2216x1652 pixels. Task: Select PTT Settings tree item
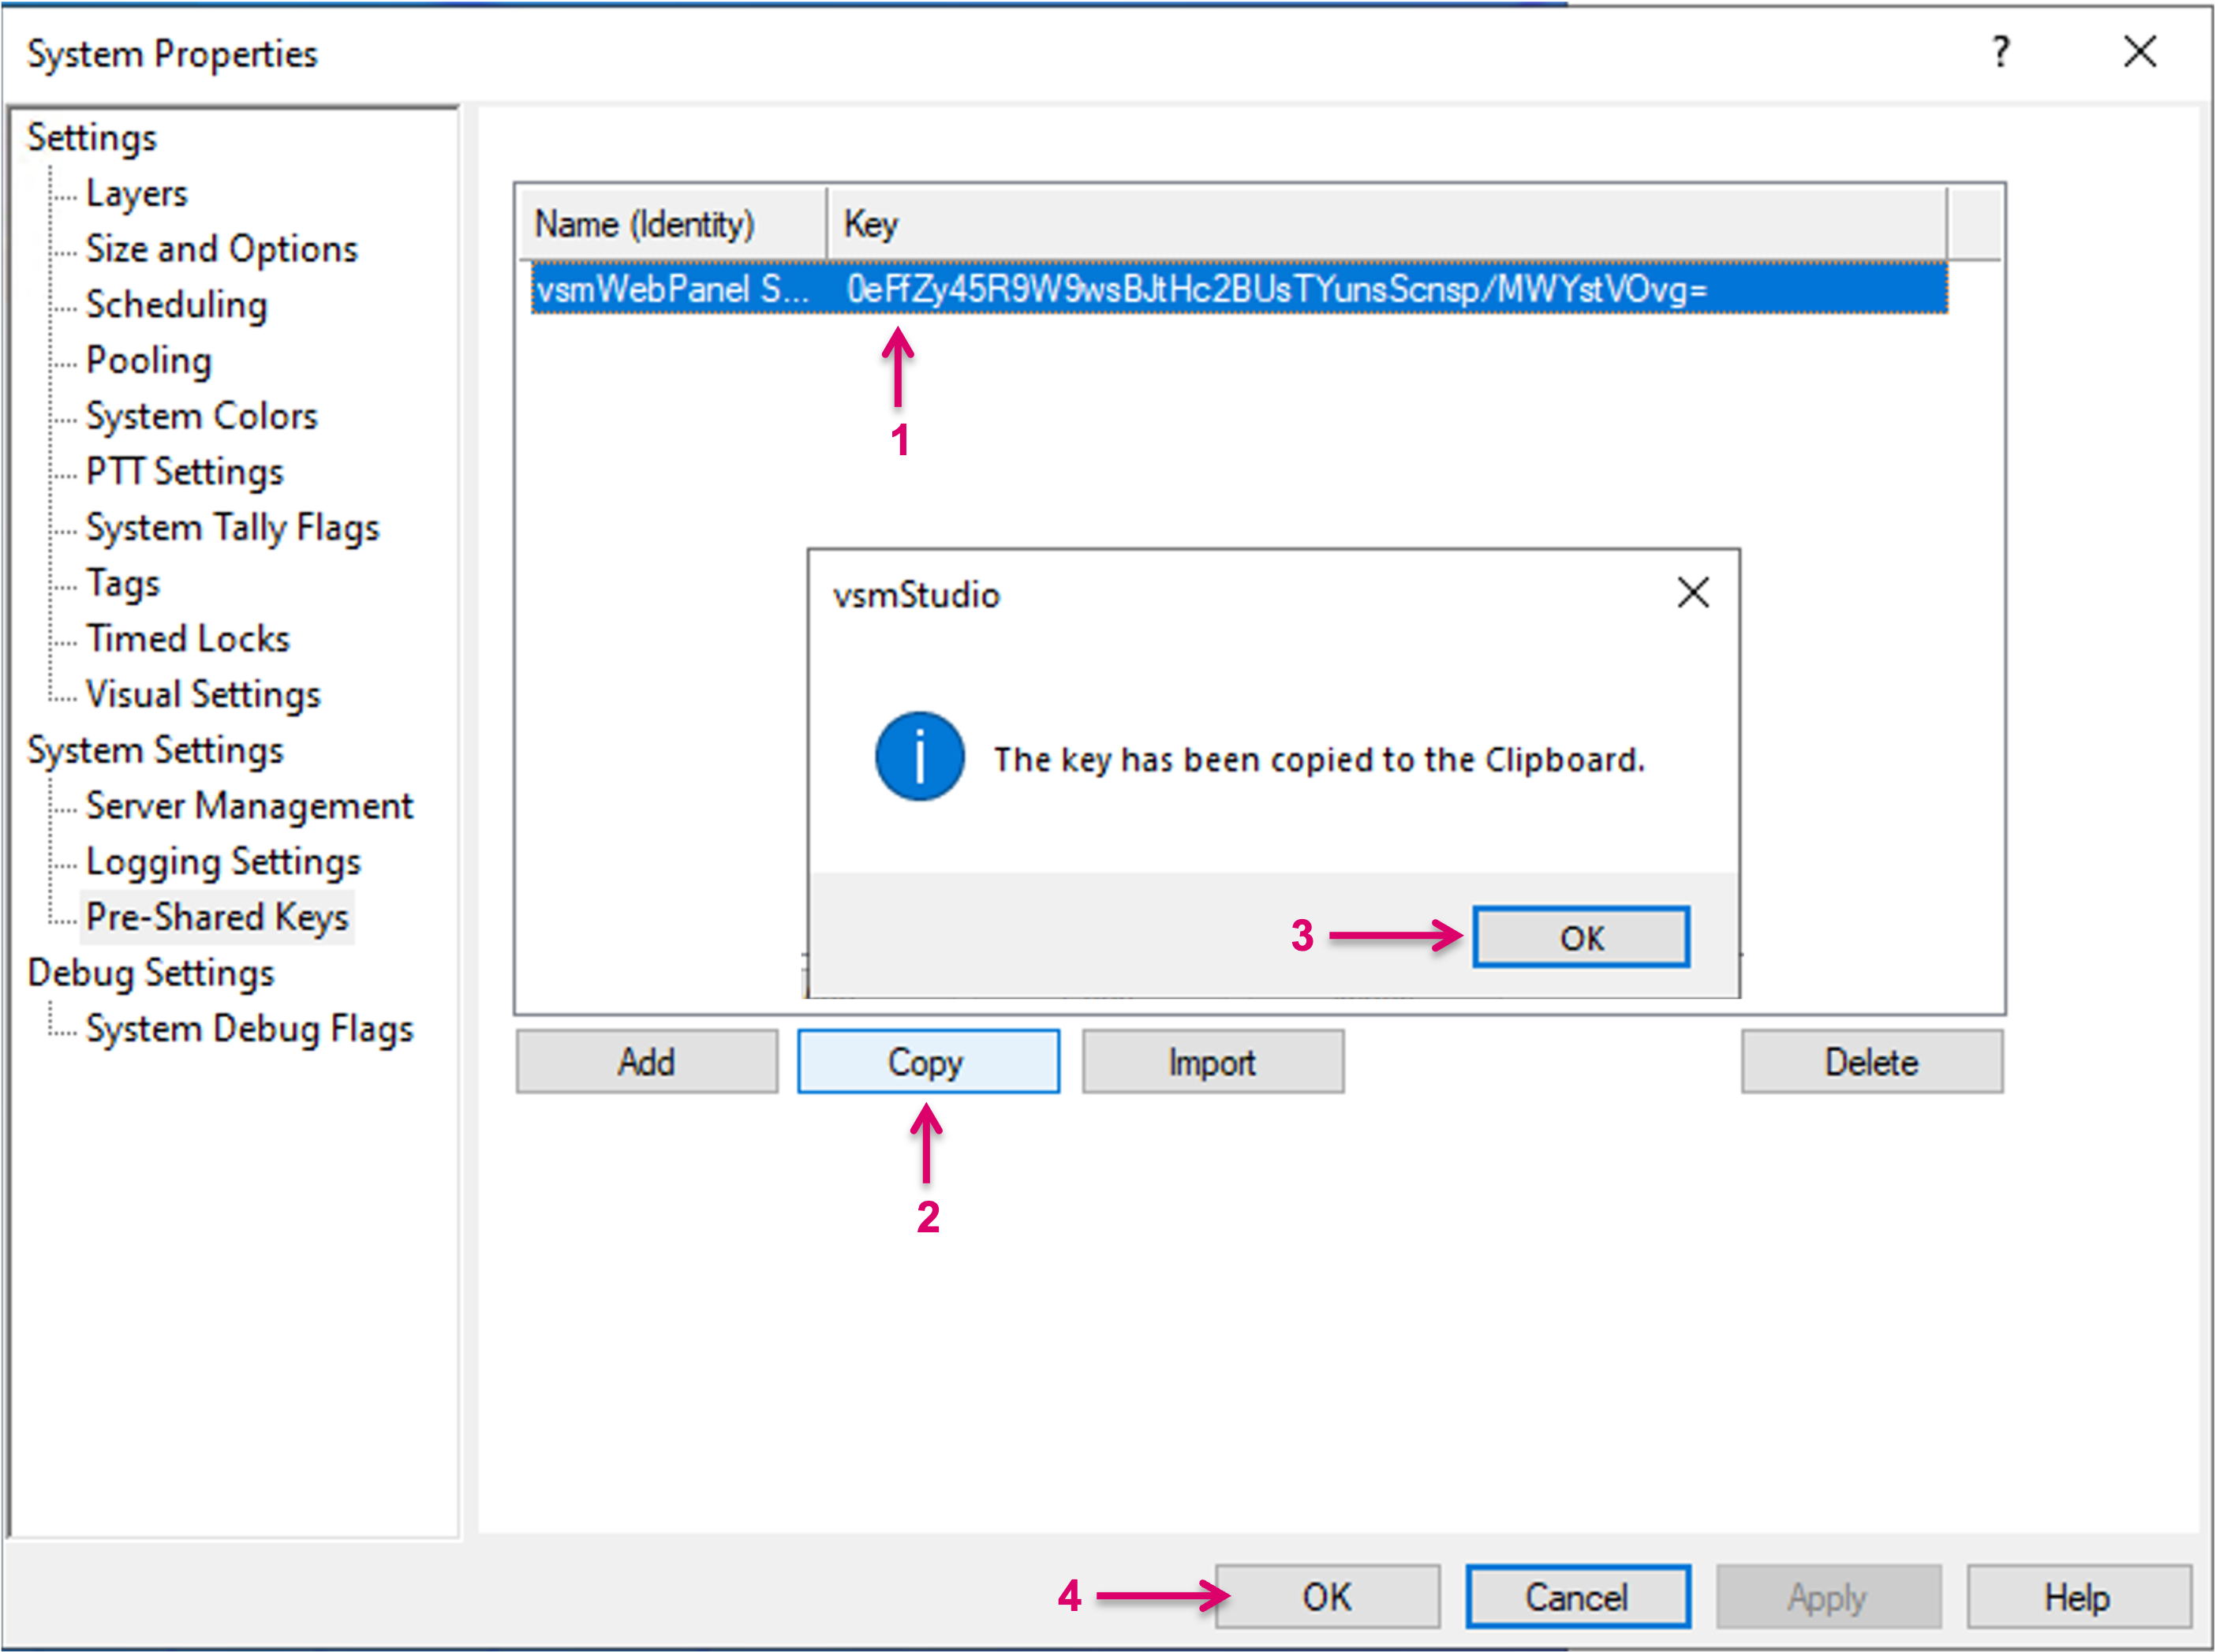(x=184, y=472)
